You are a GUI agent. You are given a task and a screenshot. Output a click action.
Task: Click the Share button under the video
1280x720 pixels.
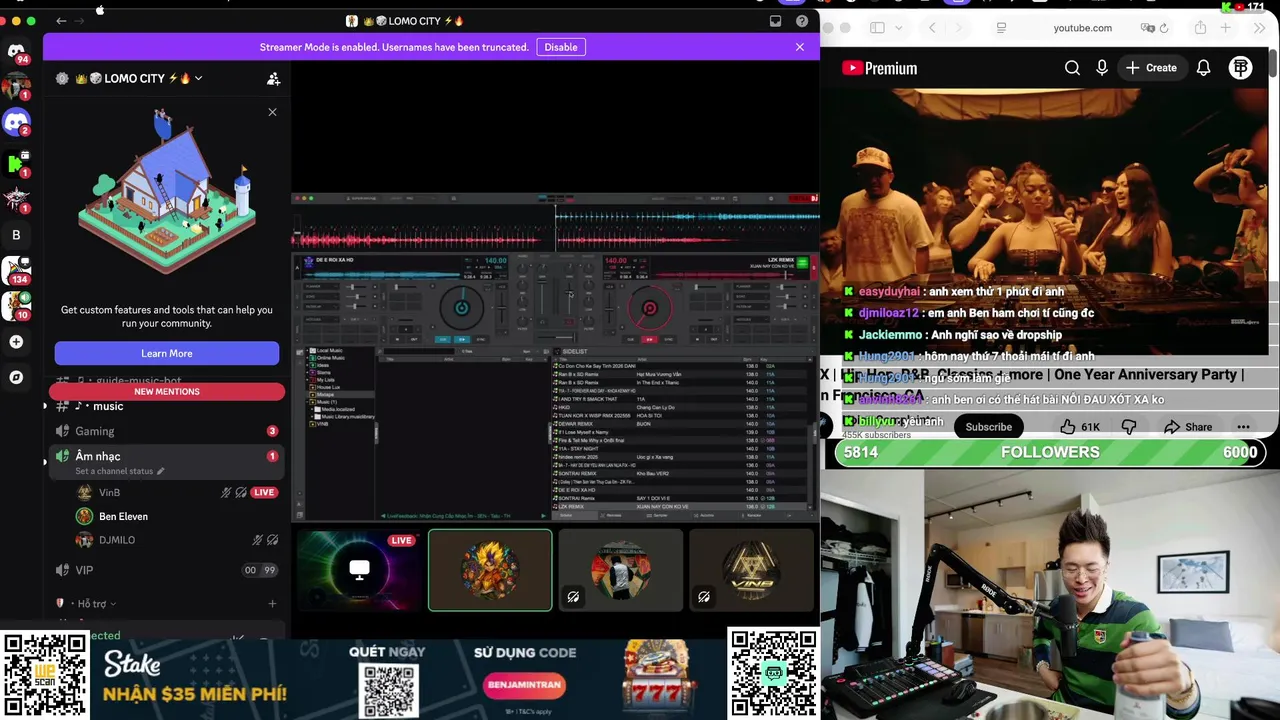(x=1188, y=427)
